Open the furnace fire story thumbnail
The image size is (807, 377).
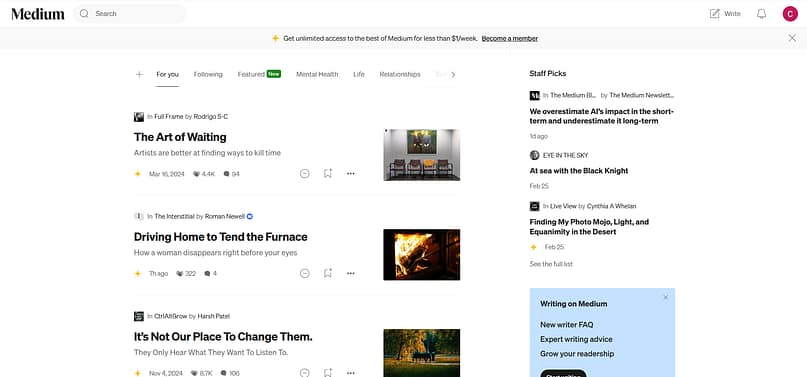pos(422,255)
